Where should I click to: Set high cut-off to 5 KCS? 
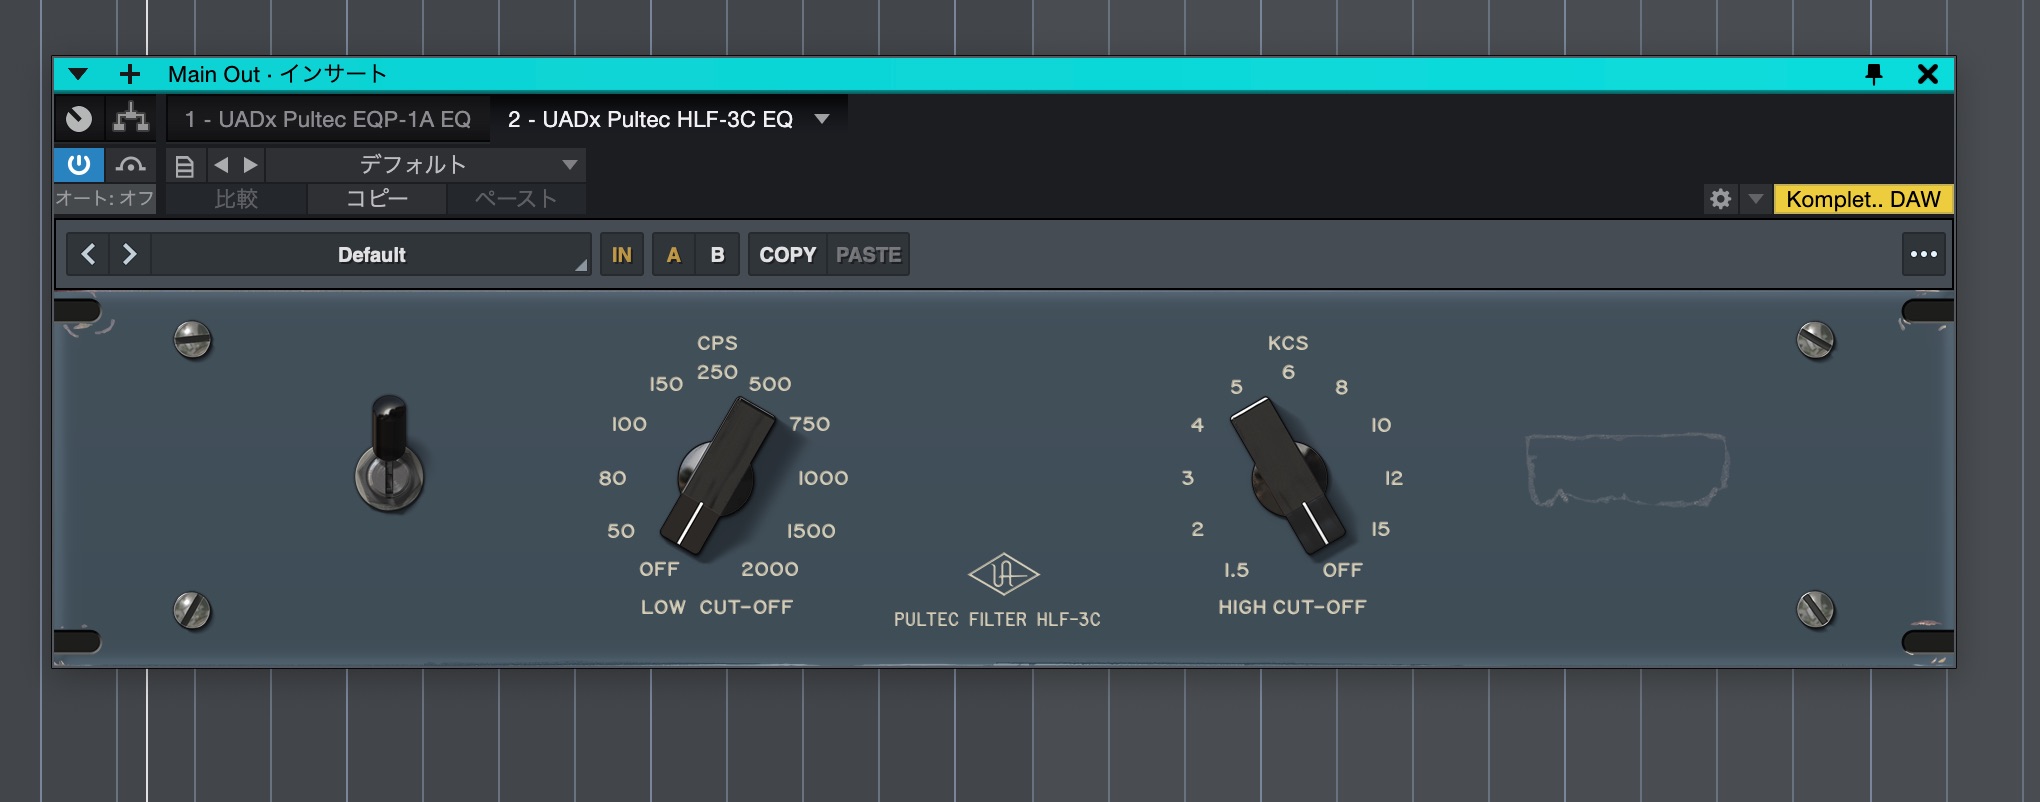[1236, 387]
